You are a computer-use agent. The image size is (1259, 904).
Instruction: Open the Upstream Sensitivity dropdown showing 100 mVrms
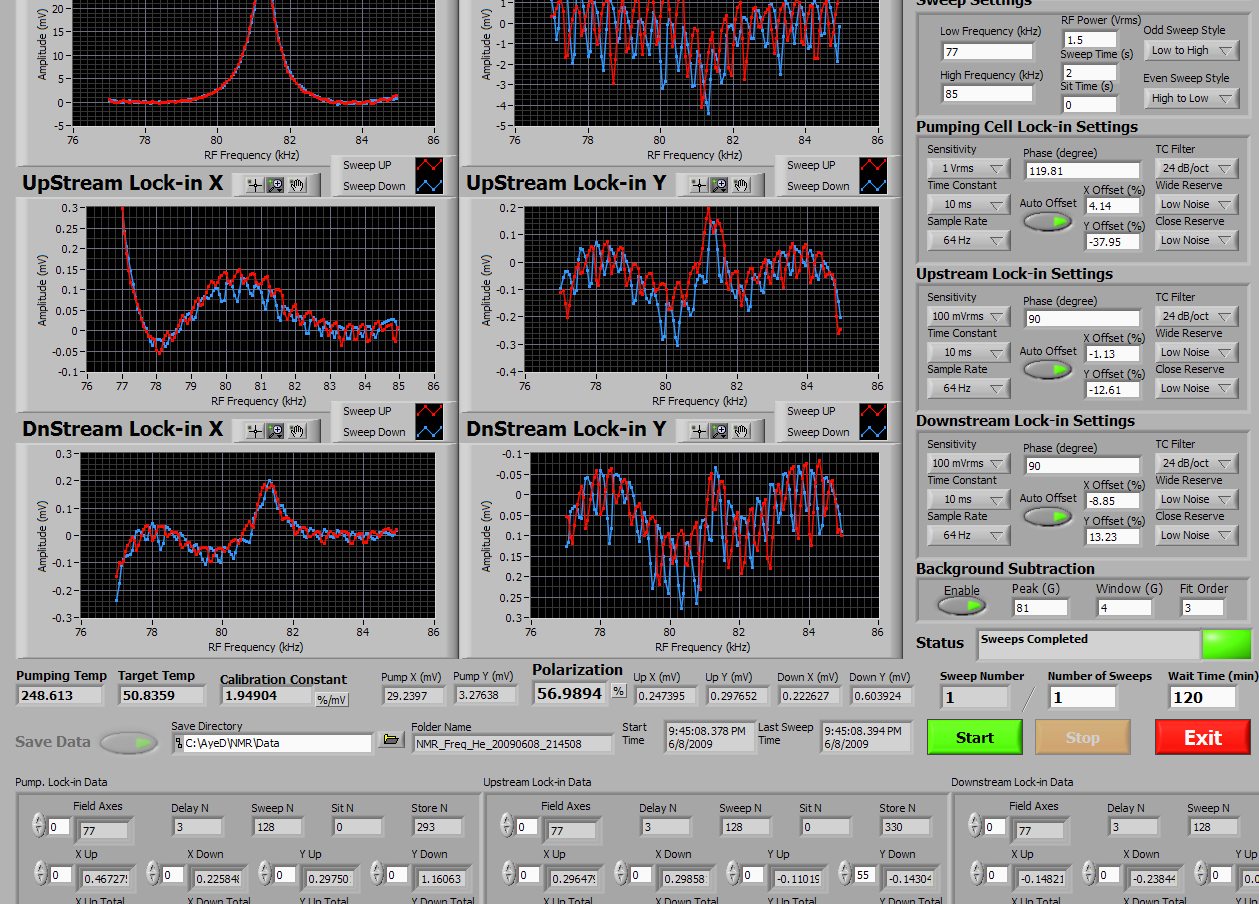point(968,316)
